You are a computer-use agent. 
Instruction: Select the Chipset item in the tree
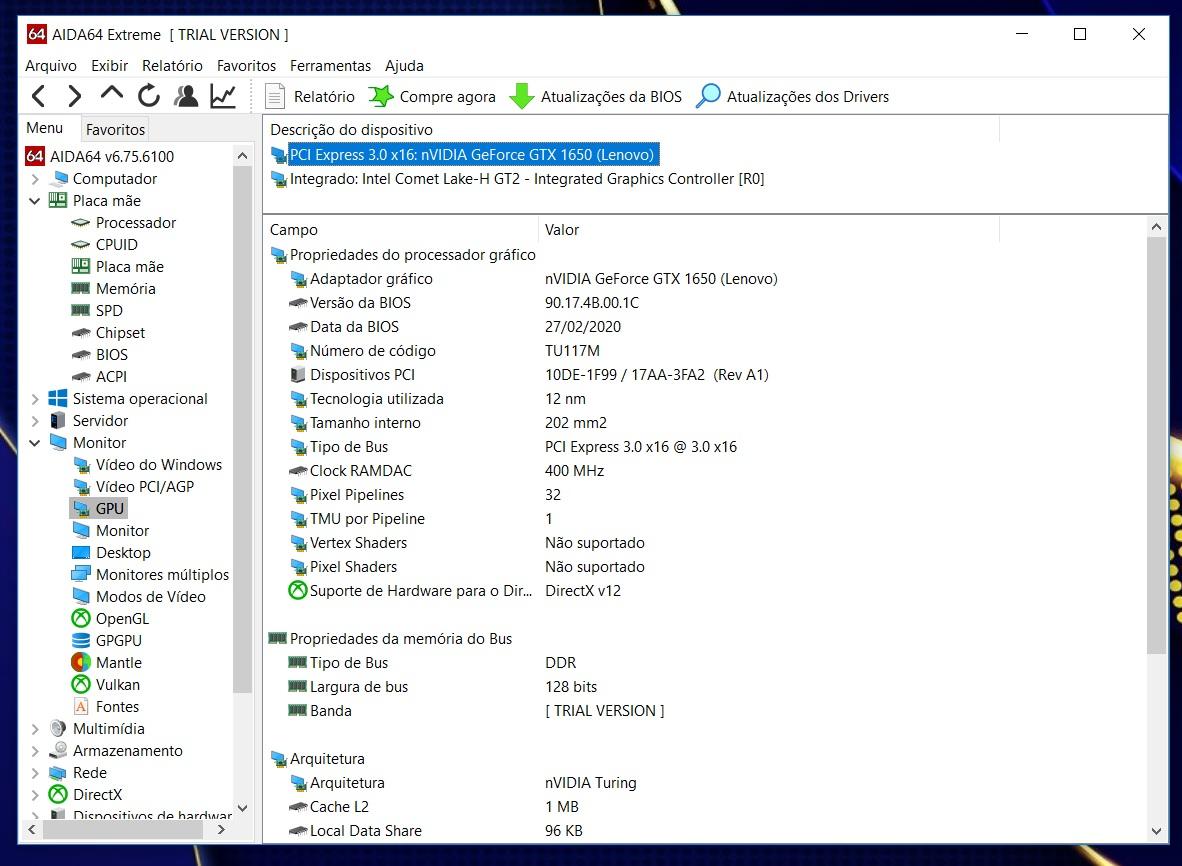tap(120, 332)
